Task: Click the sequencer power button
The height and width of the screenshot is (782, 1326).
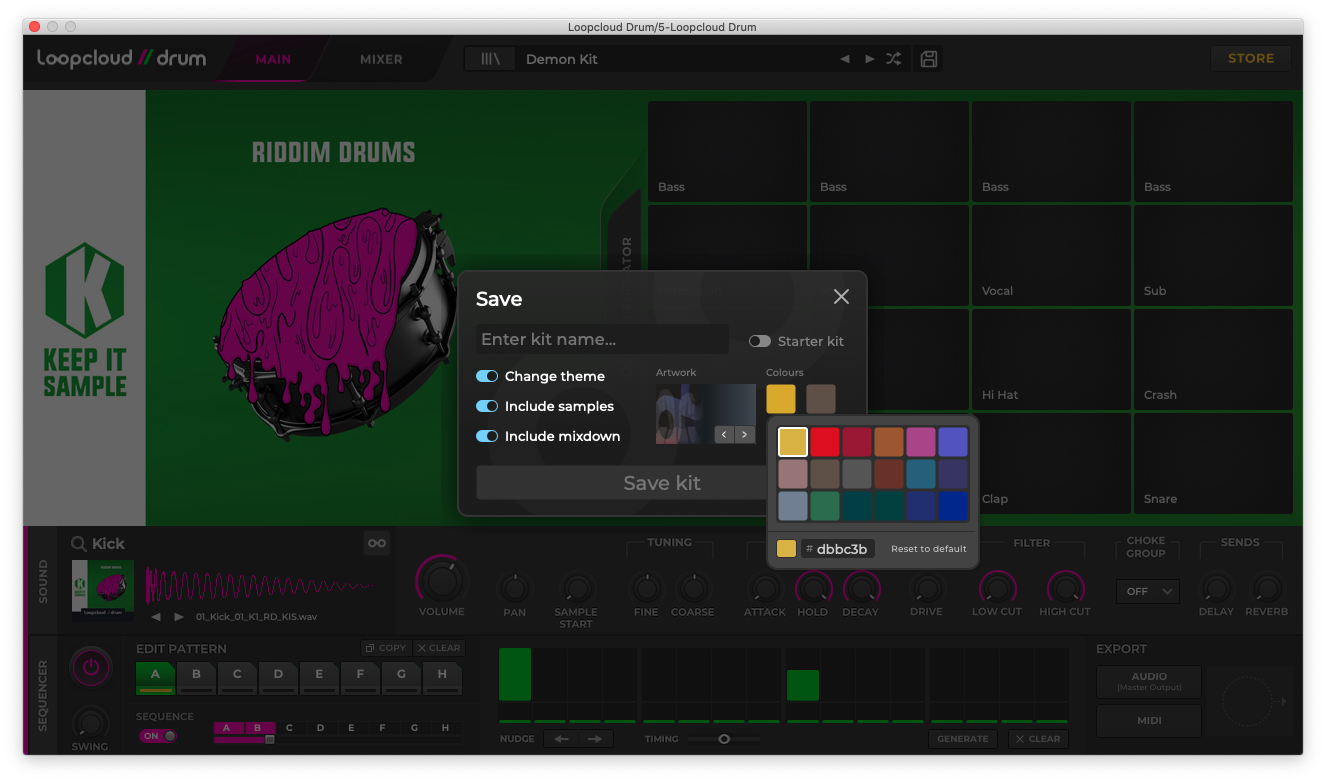Action: [x=91, y=667]
